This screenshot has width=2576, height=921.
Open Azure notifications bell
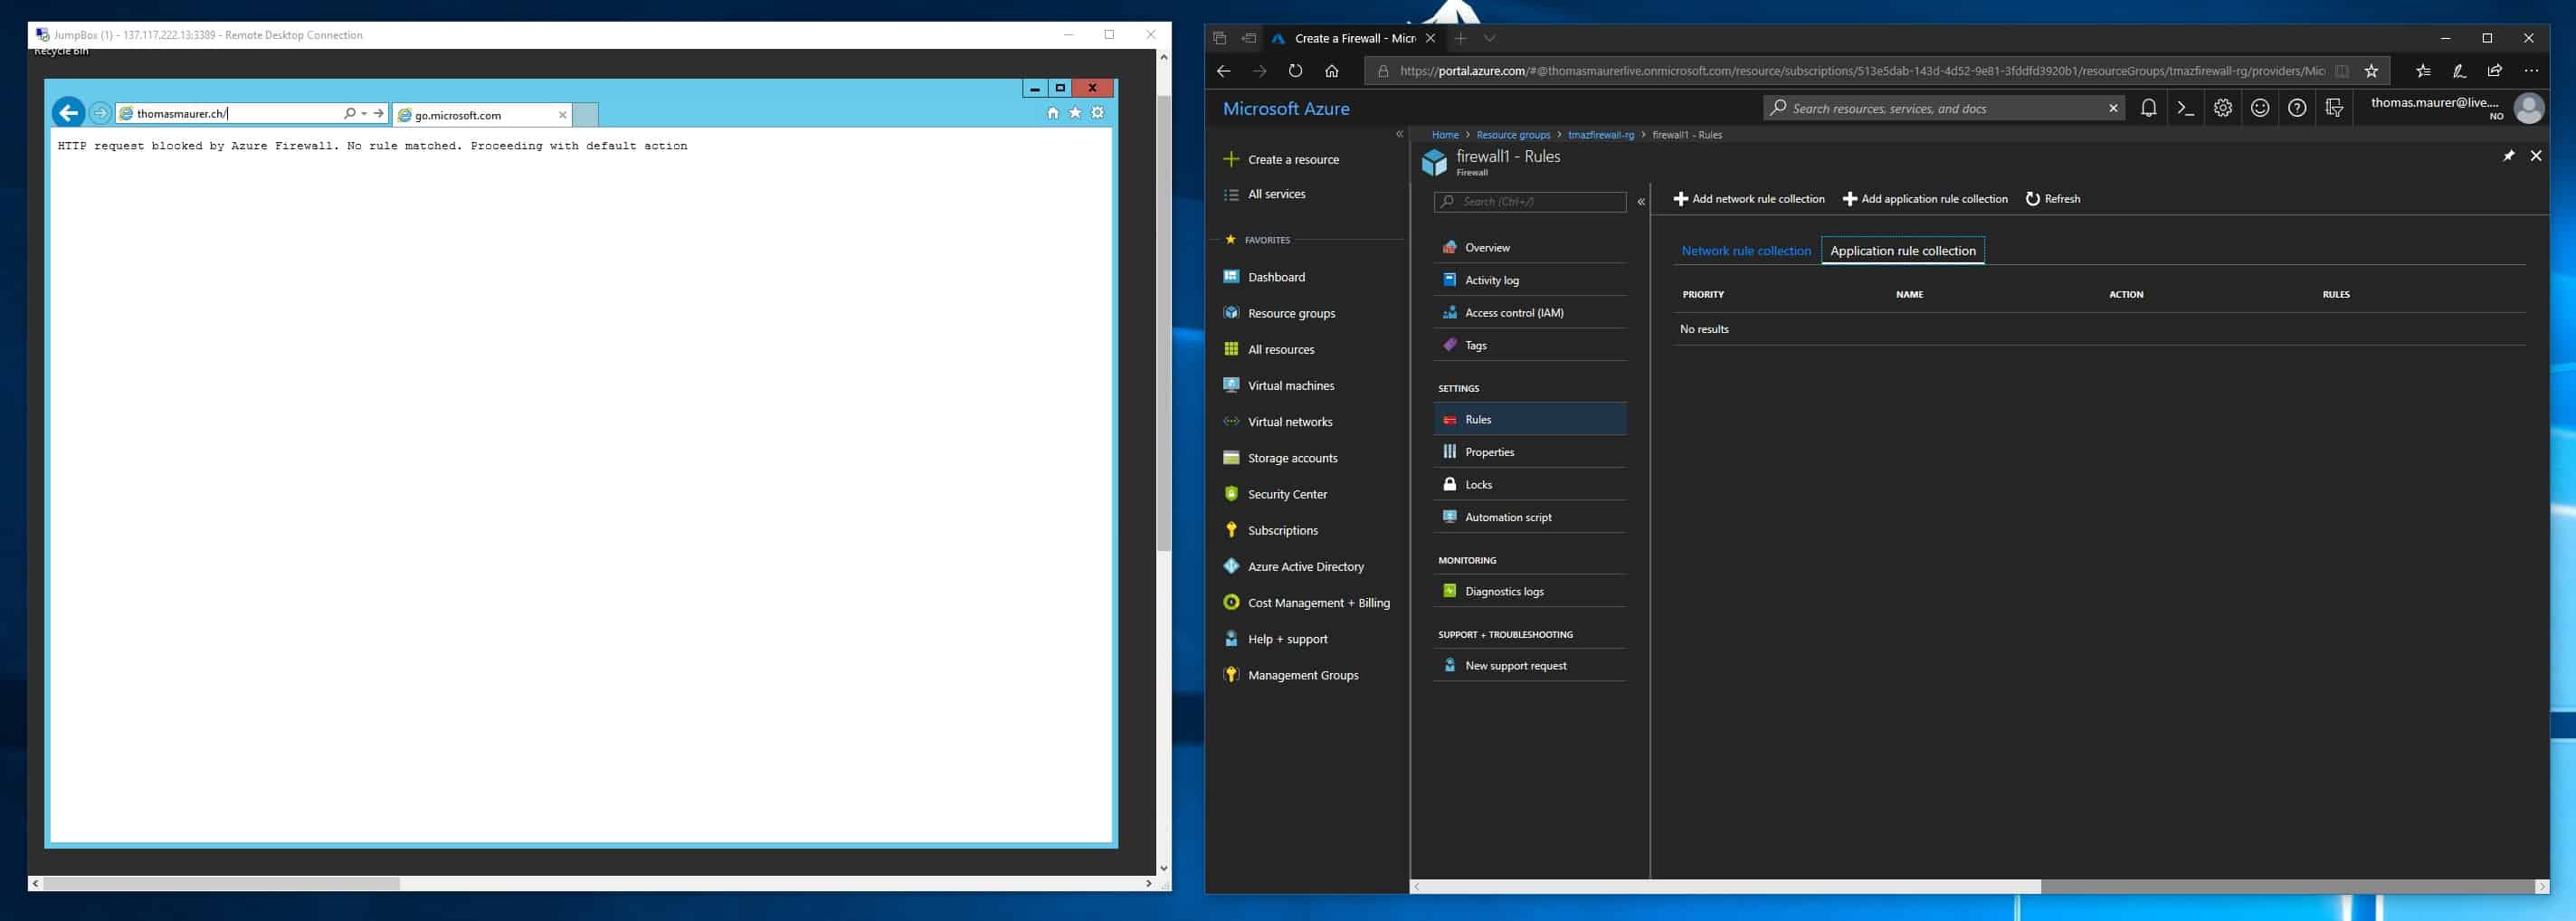tap(2148, 108)
